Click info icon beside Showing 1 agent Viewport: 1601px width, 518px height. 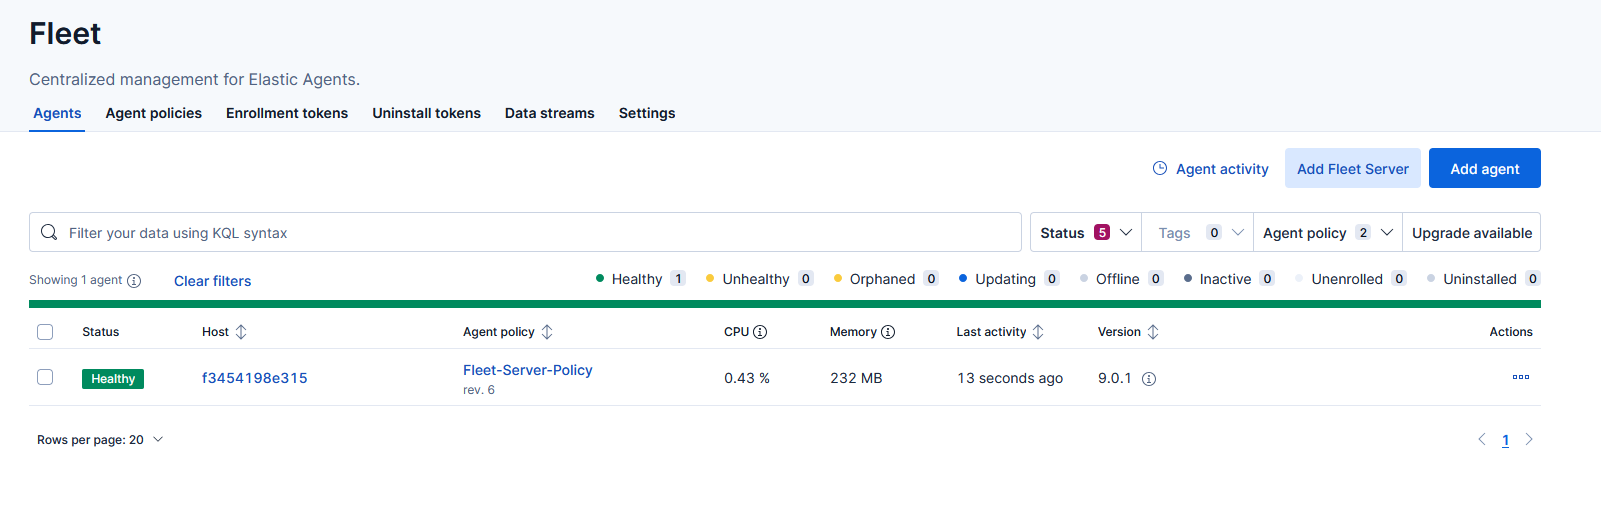pos(134,281)
